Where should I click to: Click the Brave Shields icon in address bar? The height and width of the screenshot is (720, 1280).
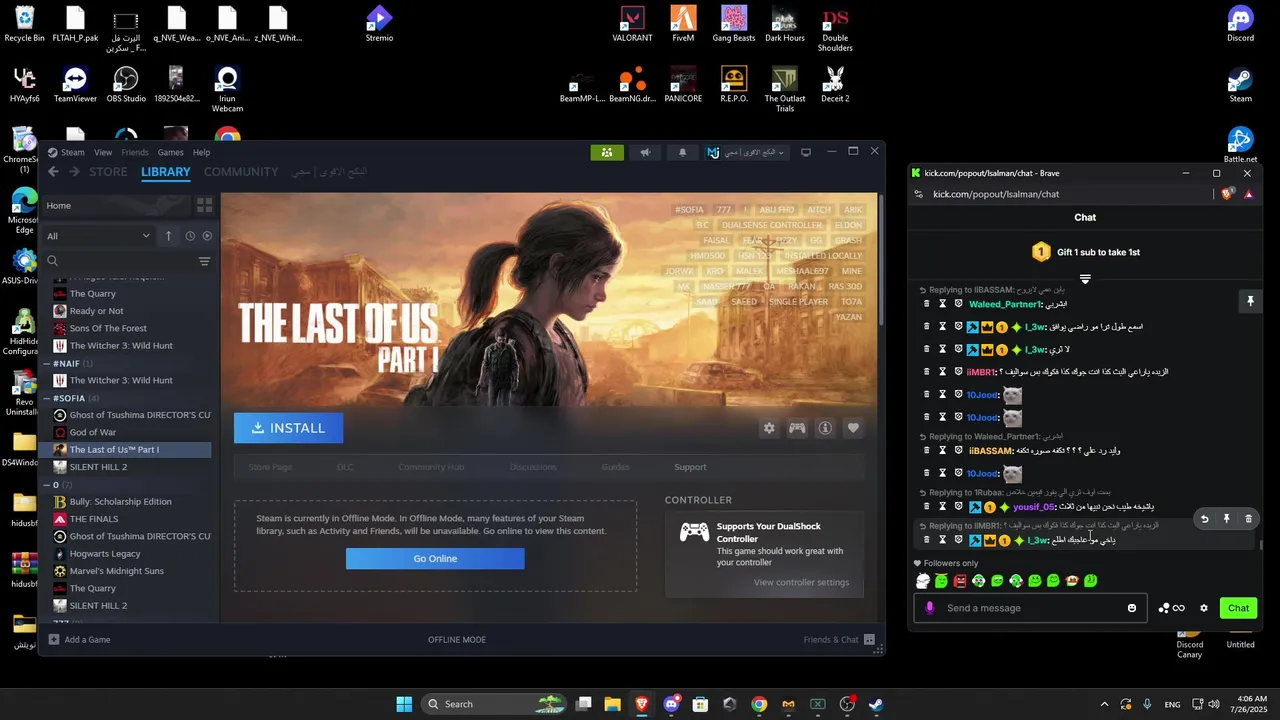1227,194
